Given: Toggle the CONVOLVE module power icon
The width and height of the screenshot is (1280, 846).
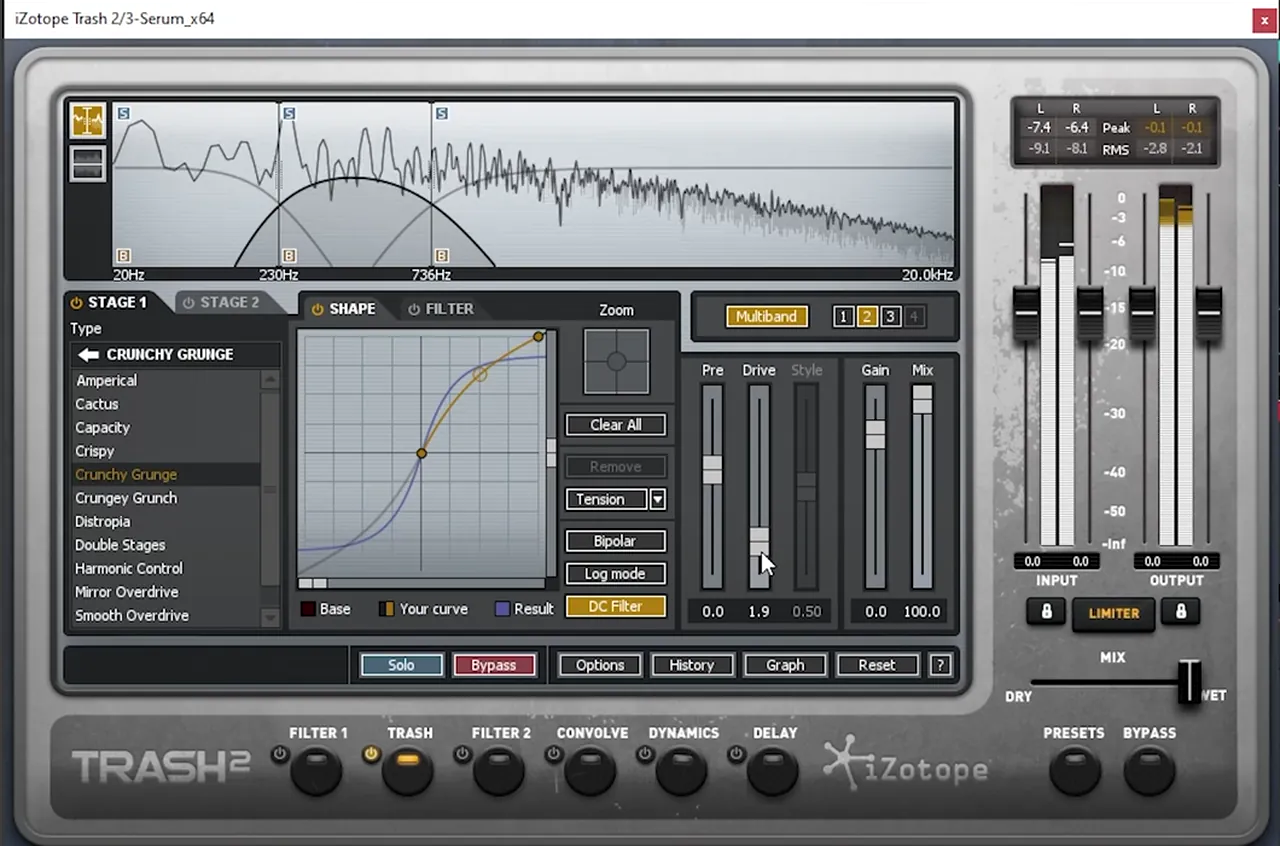Looking at the screenshot, I should point(553,754).
